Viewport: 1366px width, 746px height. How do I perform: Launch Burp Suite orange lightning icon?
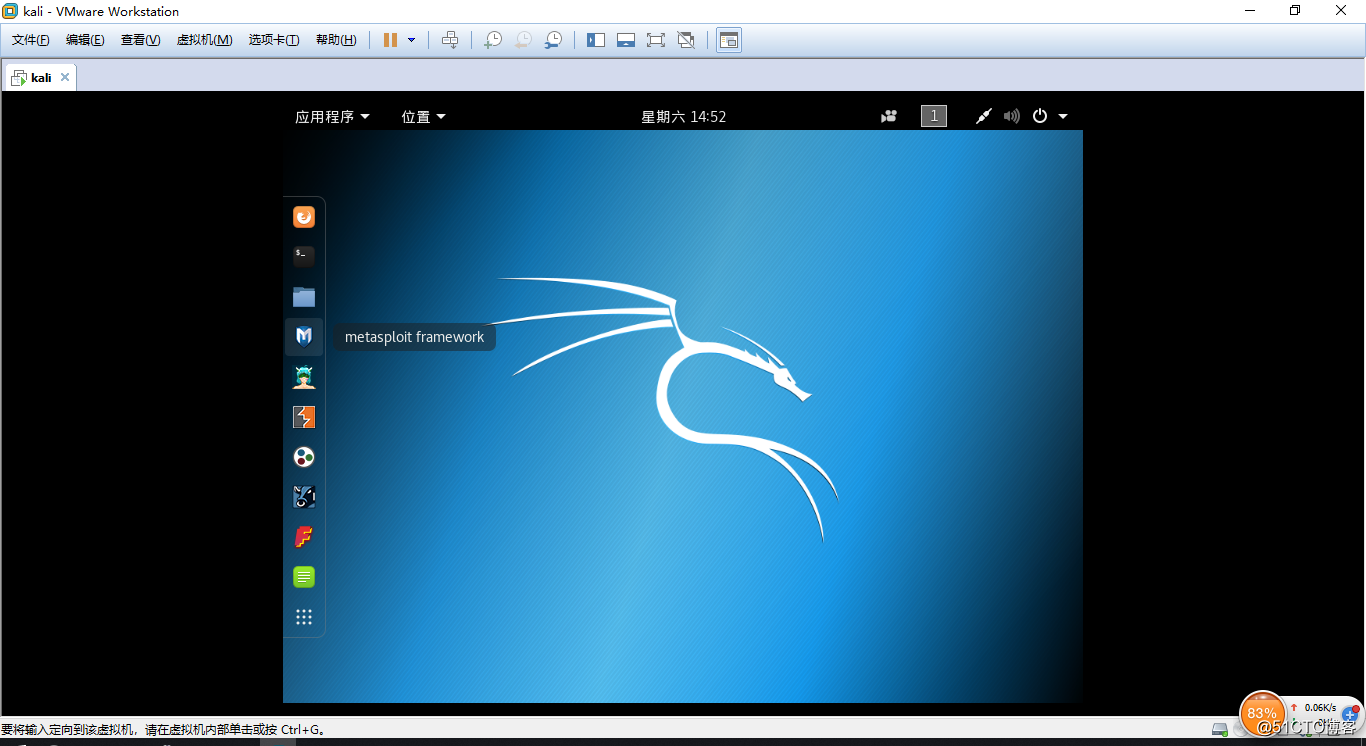click(304, 417)
